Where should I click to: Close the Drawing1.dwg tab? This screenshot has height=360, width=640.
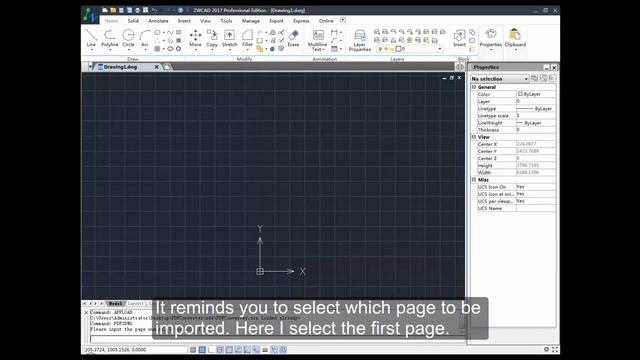tap(156, 67)
